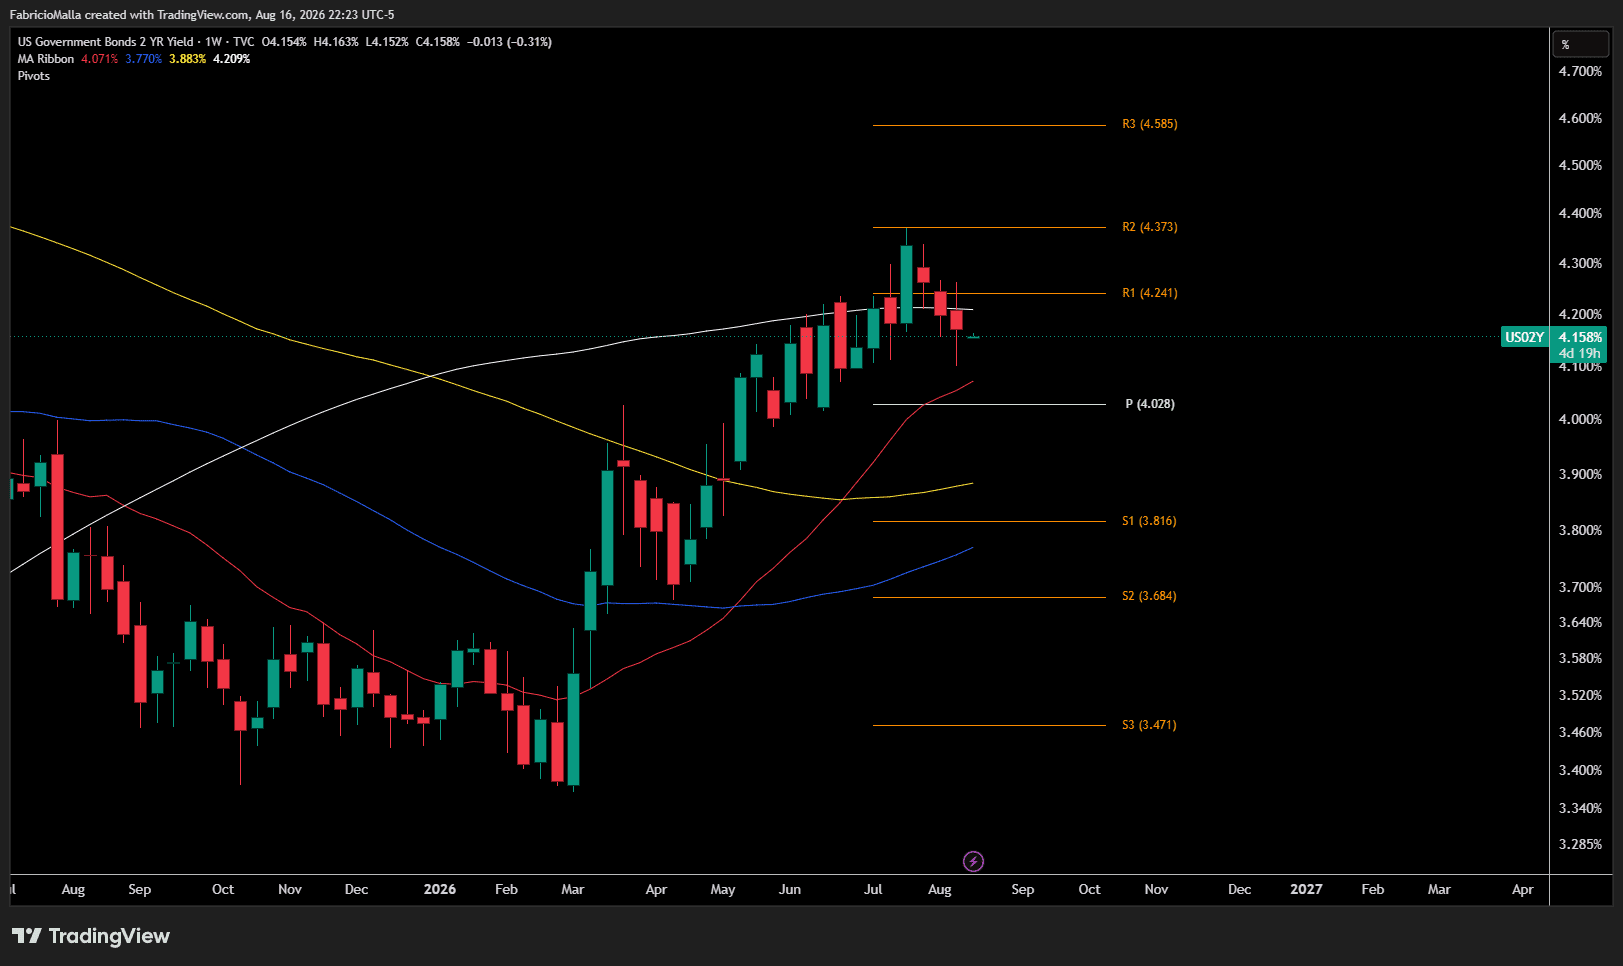
Task: Click the 3.900% price axis label
Action: (x=1580, y=474)
